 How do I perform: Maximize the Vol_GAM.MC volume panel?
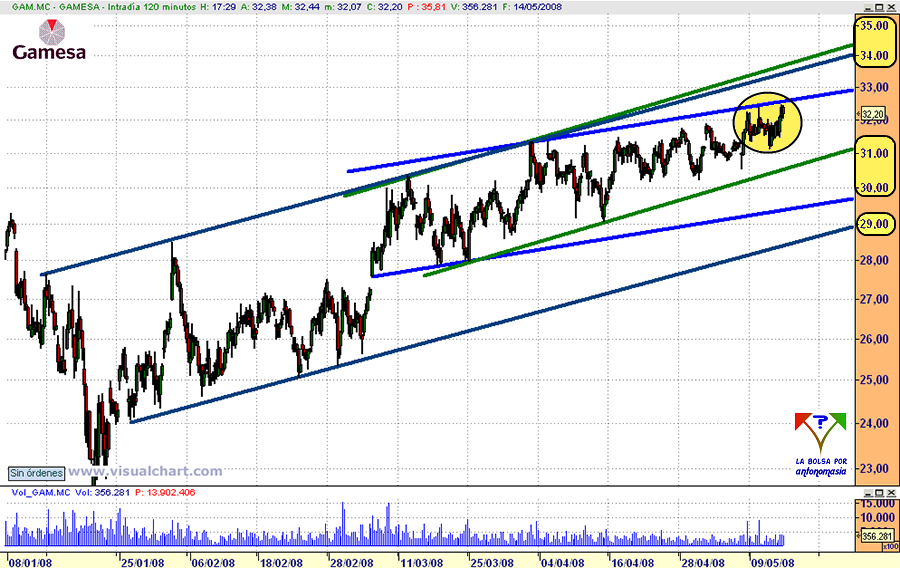tap(880, 493)
